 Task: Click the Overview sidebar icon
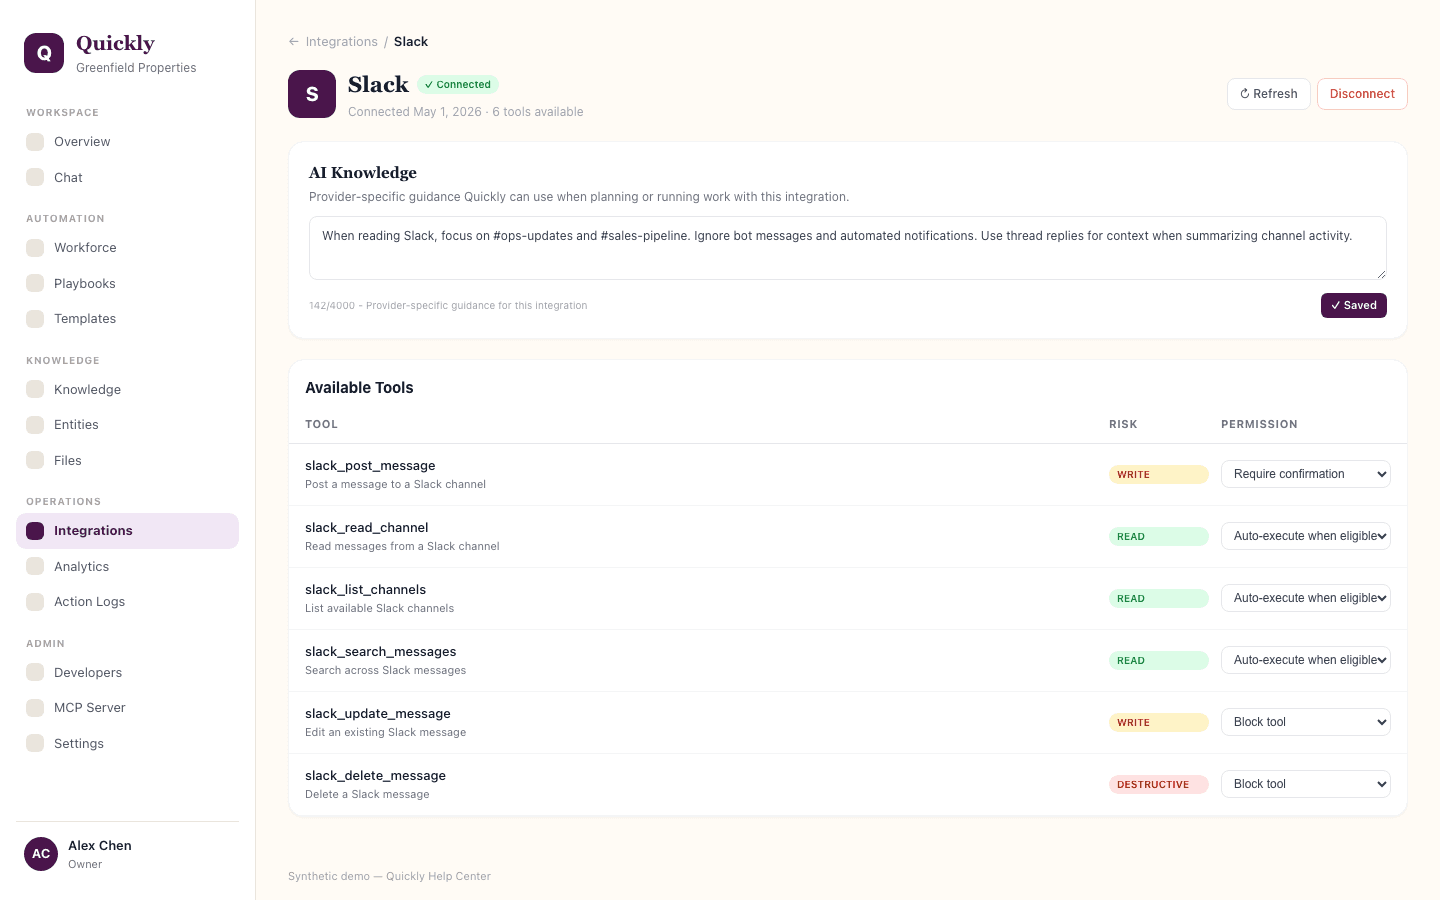pos(35,142)
